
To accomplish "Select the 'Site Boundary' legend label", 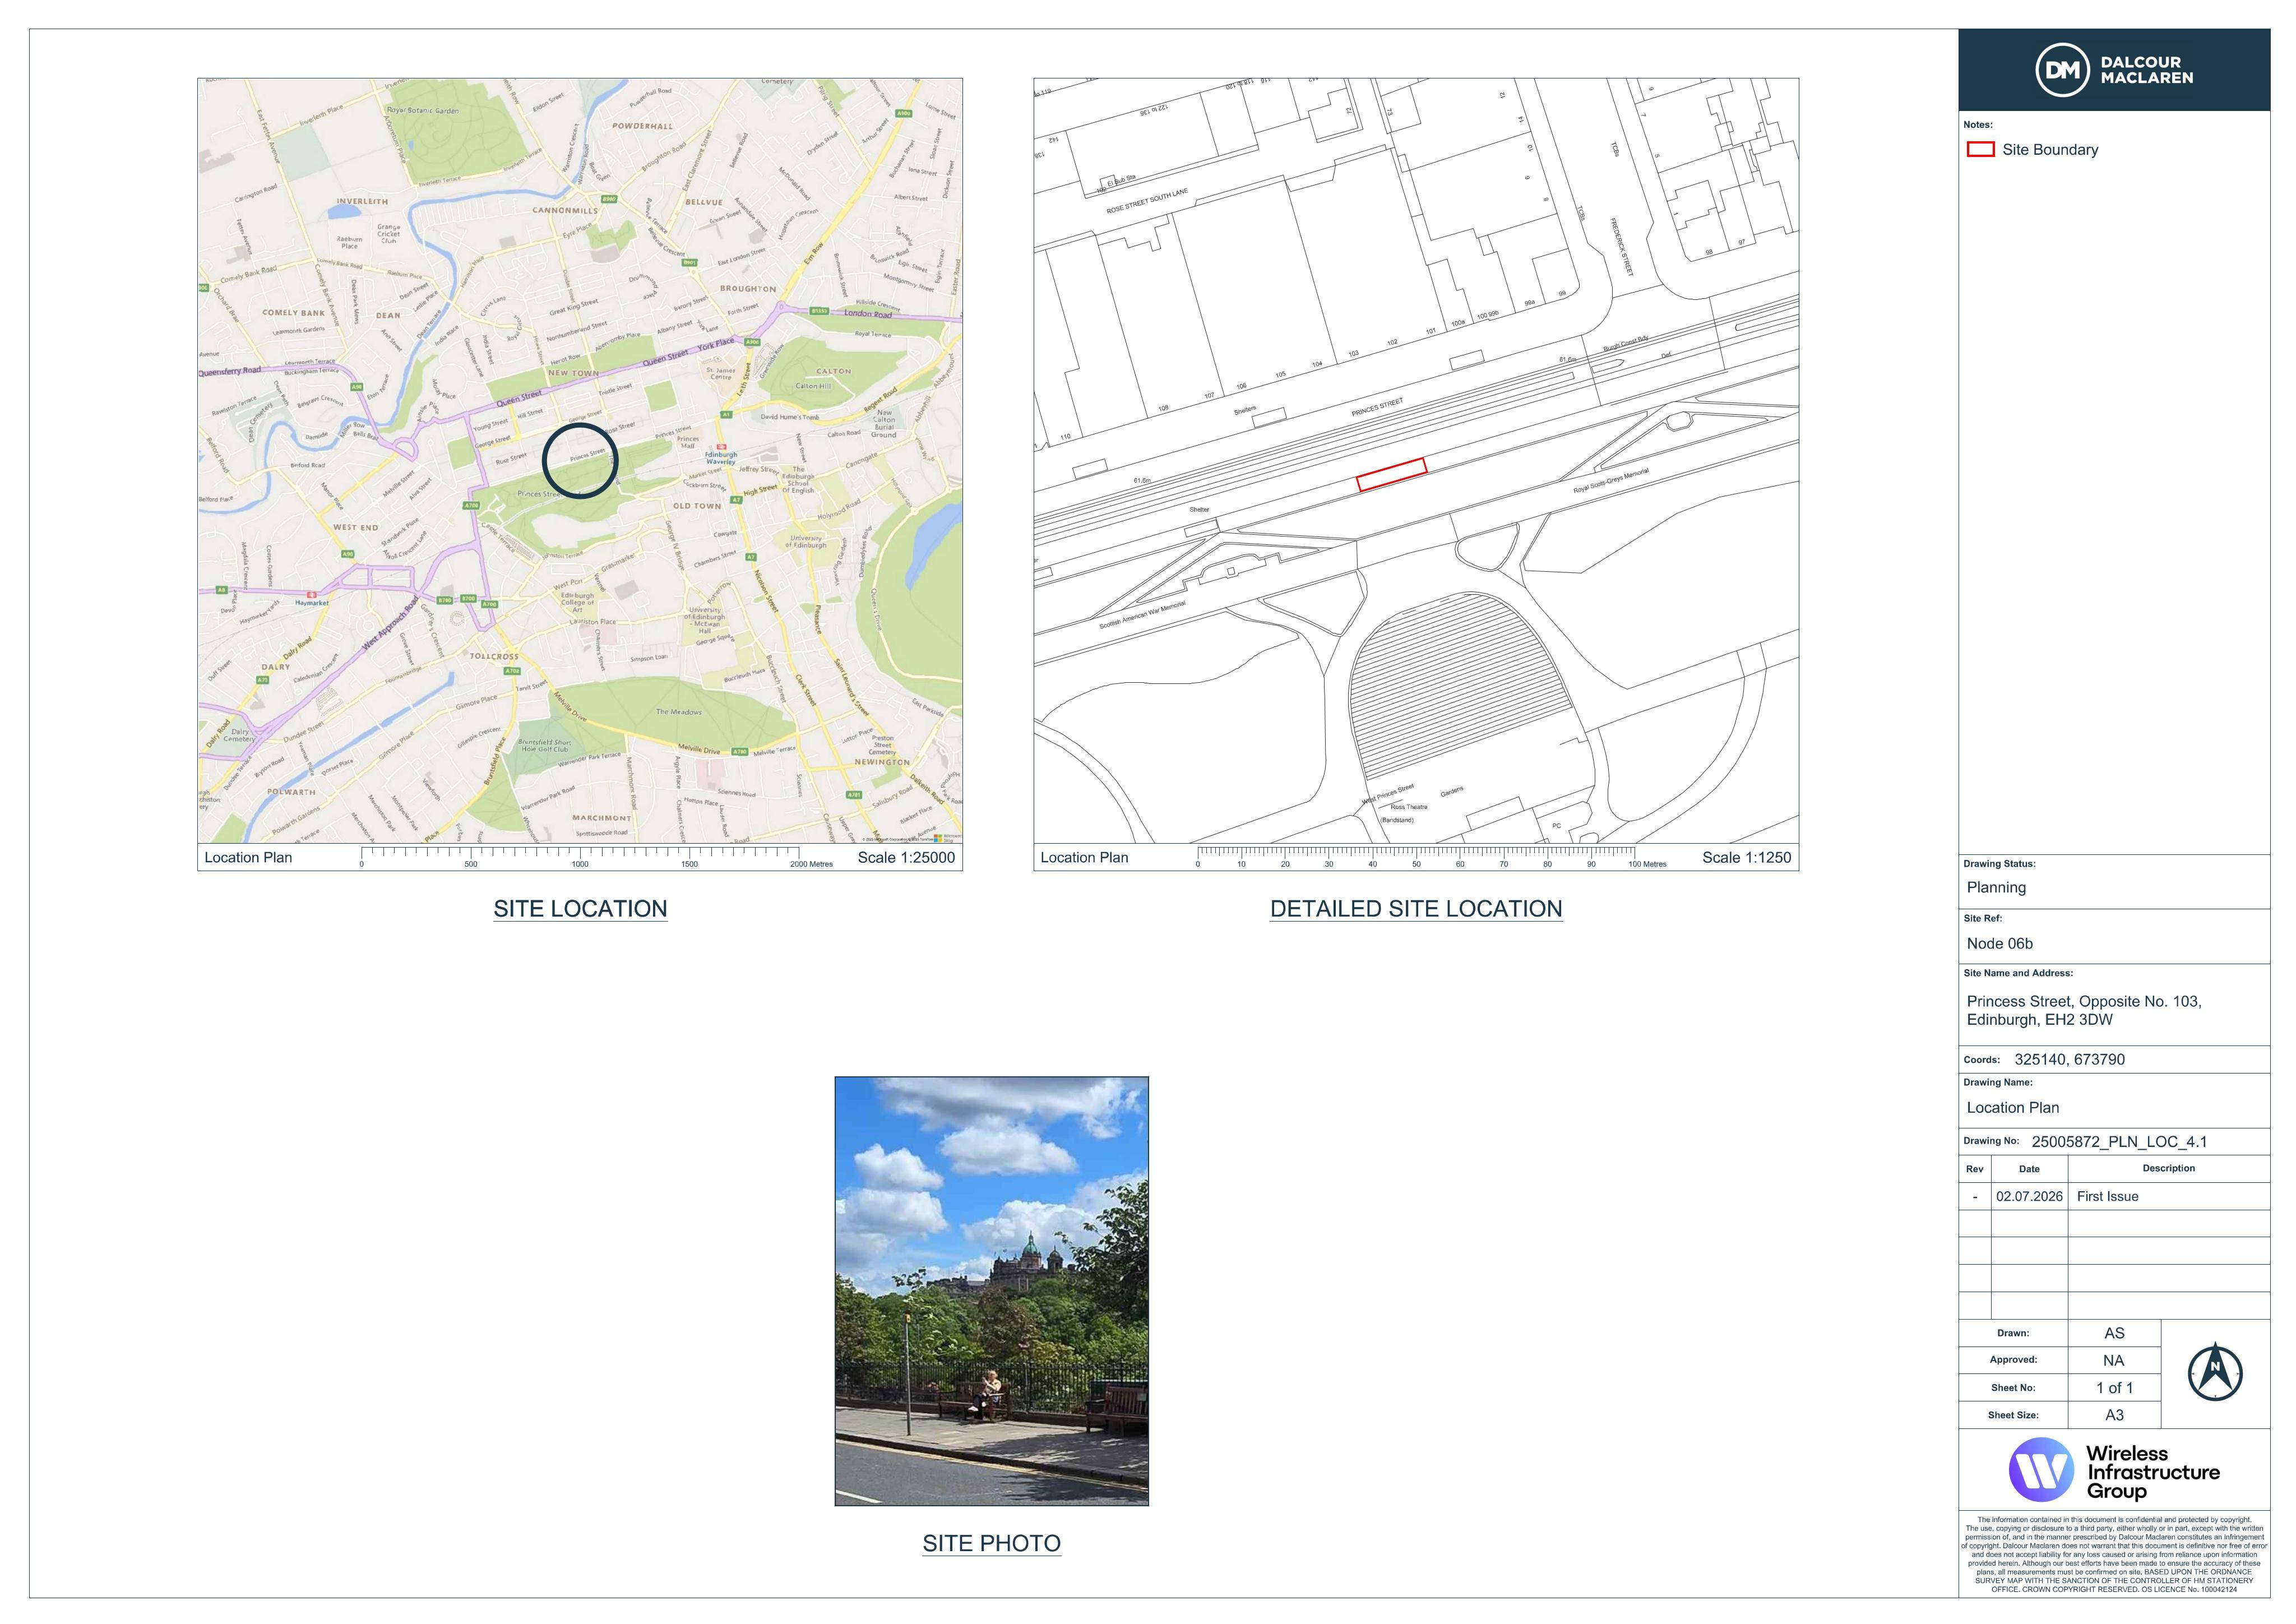I will point(2050,150).
